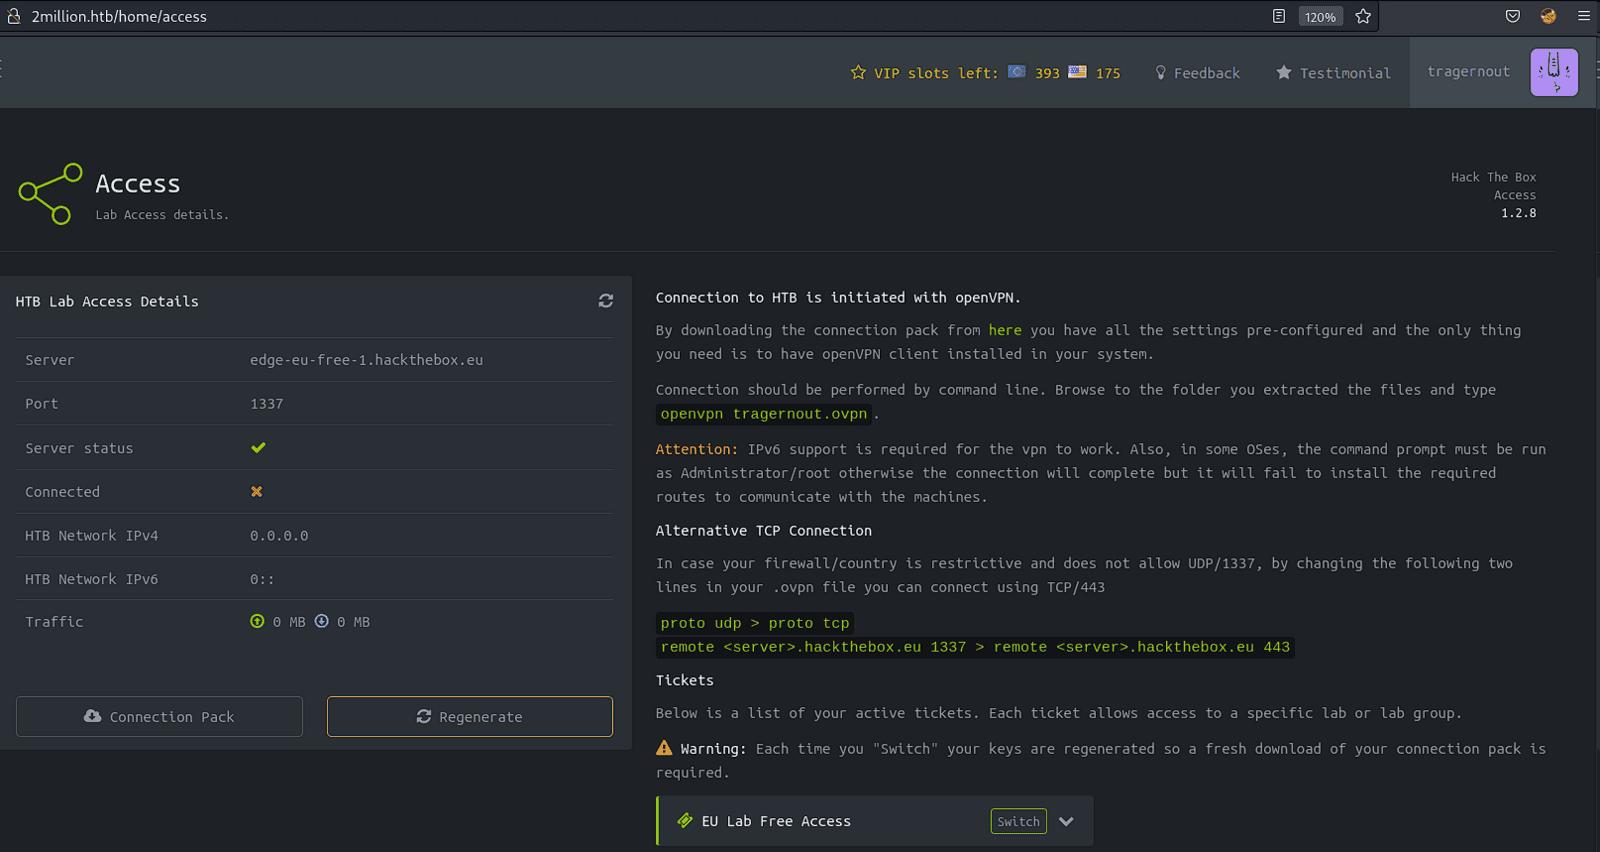Click the Alternative TCP Connection heading
The width and height of the screenshot is (1600, 852).
[764, 531]
